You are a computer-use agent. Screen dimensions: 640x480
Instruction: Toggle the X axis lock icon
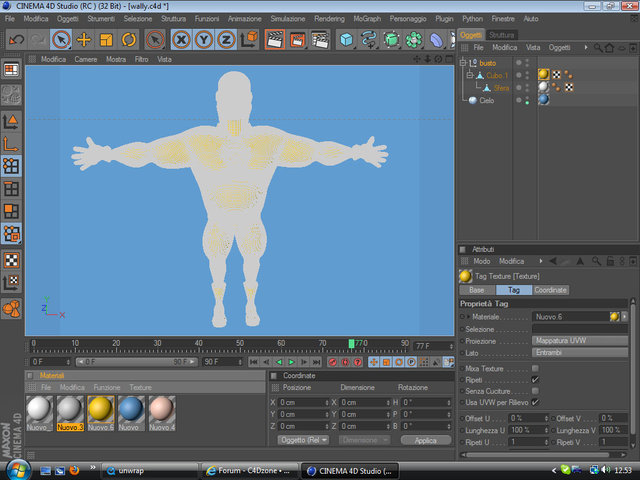182,40
